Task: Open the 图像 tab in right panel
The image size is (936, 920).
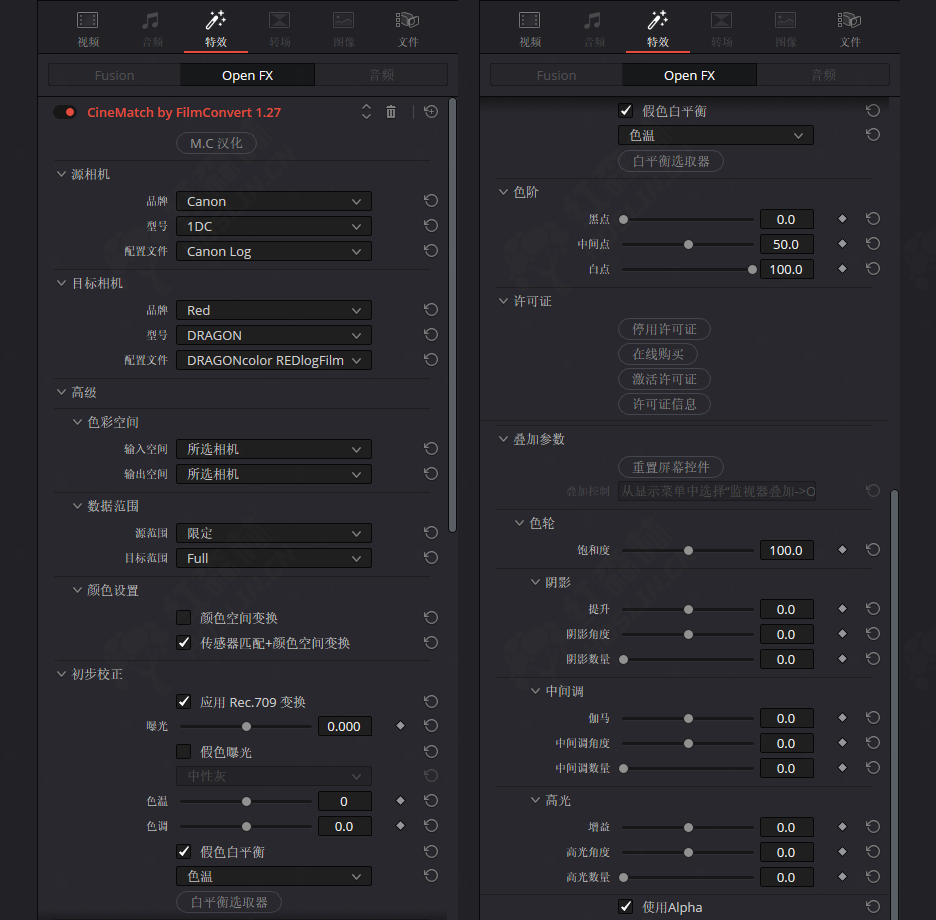Action: pos(786,29)
